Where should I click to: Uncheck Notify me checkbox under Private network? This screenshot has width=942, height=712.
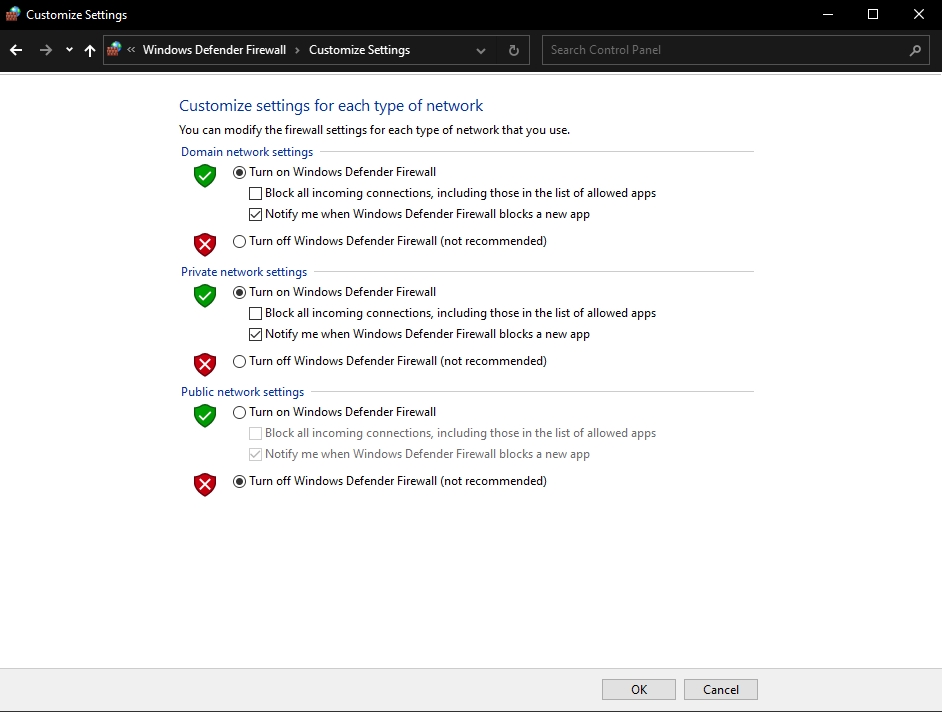tap(256, 334)
